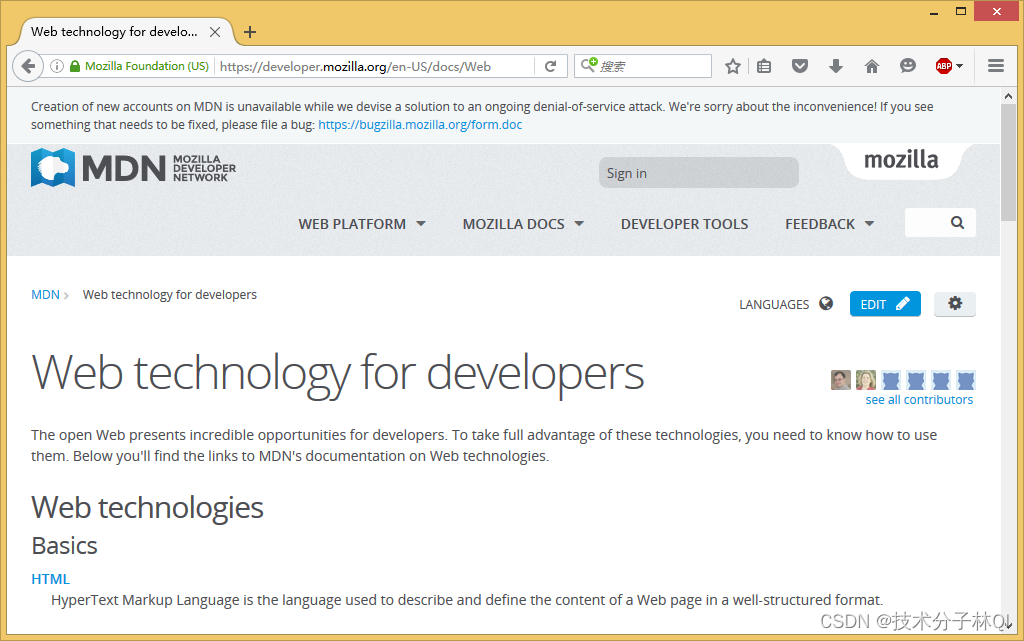The image size is (1024, 641).
Task: Expand the FEEDBACK dropdown arrow
Action: pyautogui.click(x=869, y=224)
